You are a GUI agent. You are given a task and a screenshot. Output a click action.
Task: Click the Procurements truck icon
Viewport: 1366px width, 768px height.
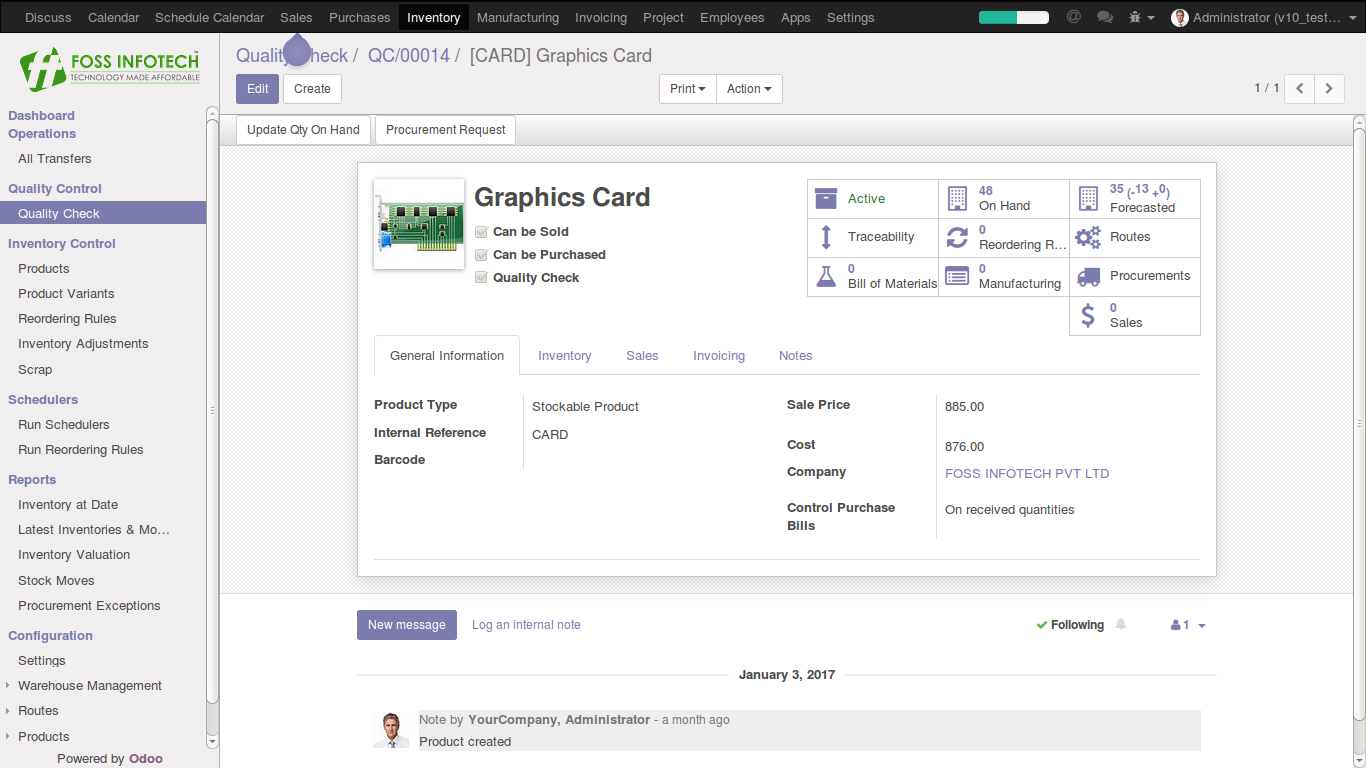click(1088, 276)
